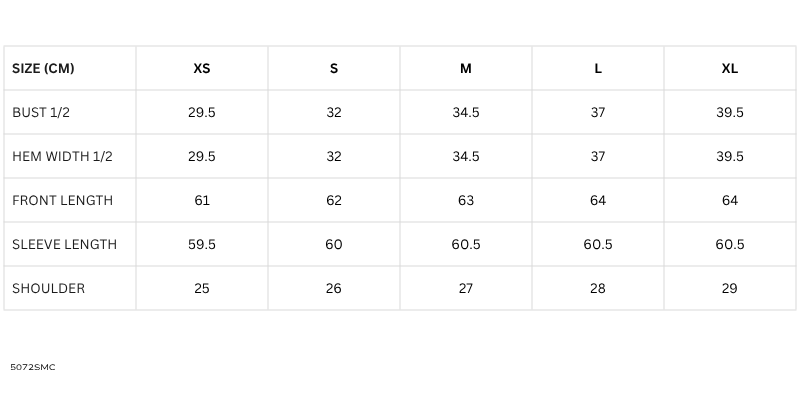Click the SIZE (CM) header cell
Image resolution: width=800 pixels, height=400 pixels.
tap(43, 69)
